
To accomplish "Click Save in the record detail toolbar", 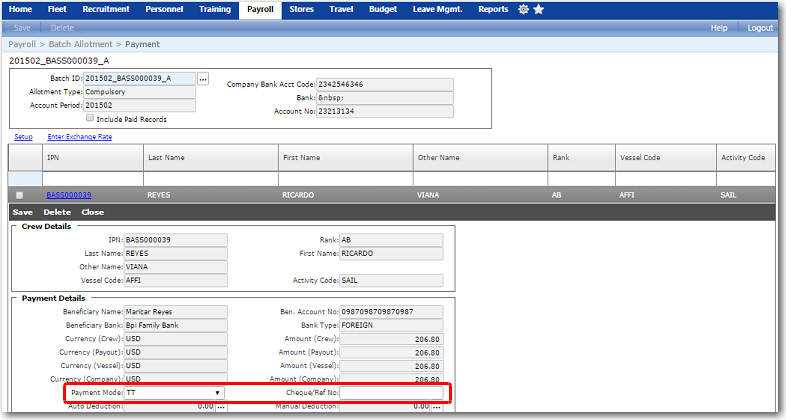I will click(22, 212).
